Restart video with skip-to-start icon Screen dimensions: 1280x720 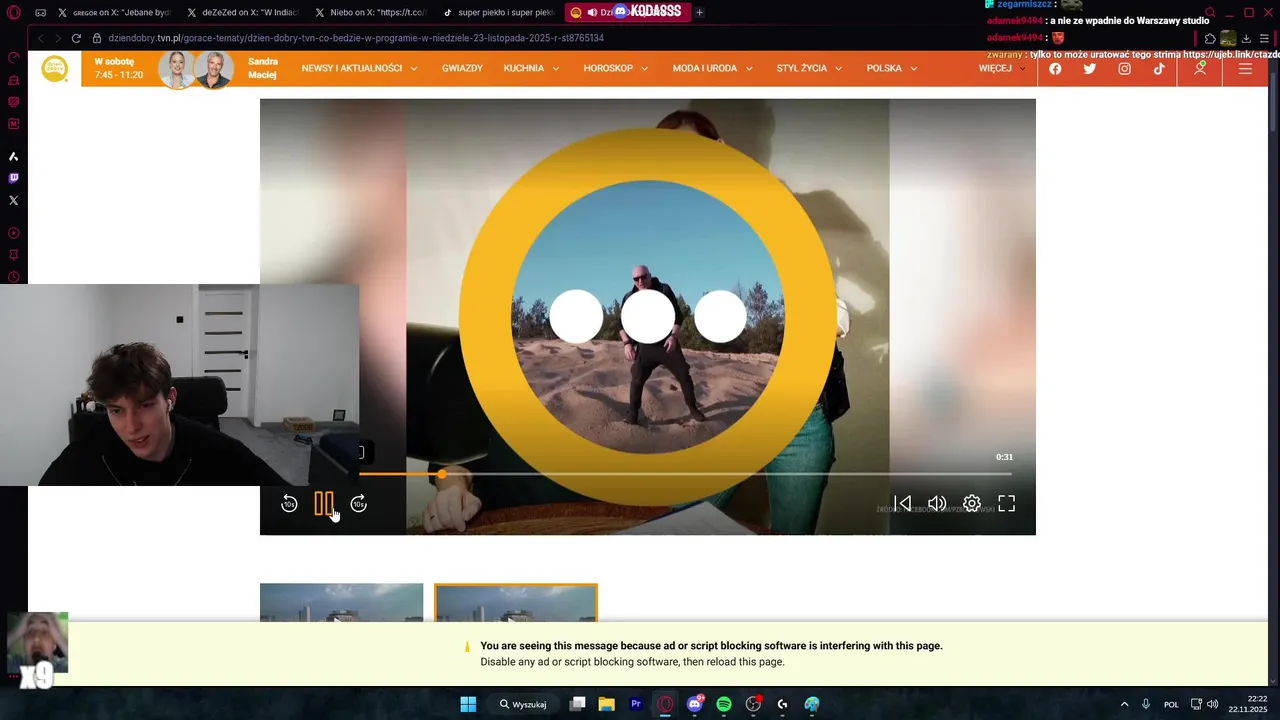[x=902, y=504]
